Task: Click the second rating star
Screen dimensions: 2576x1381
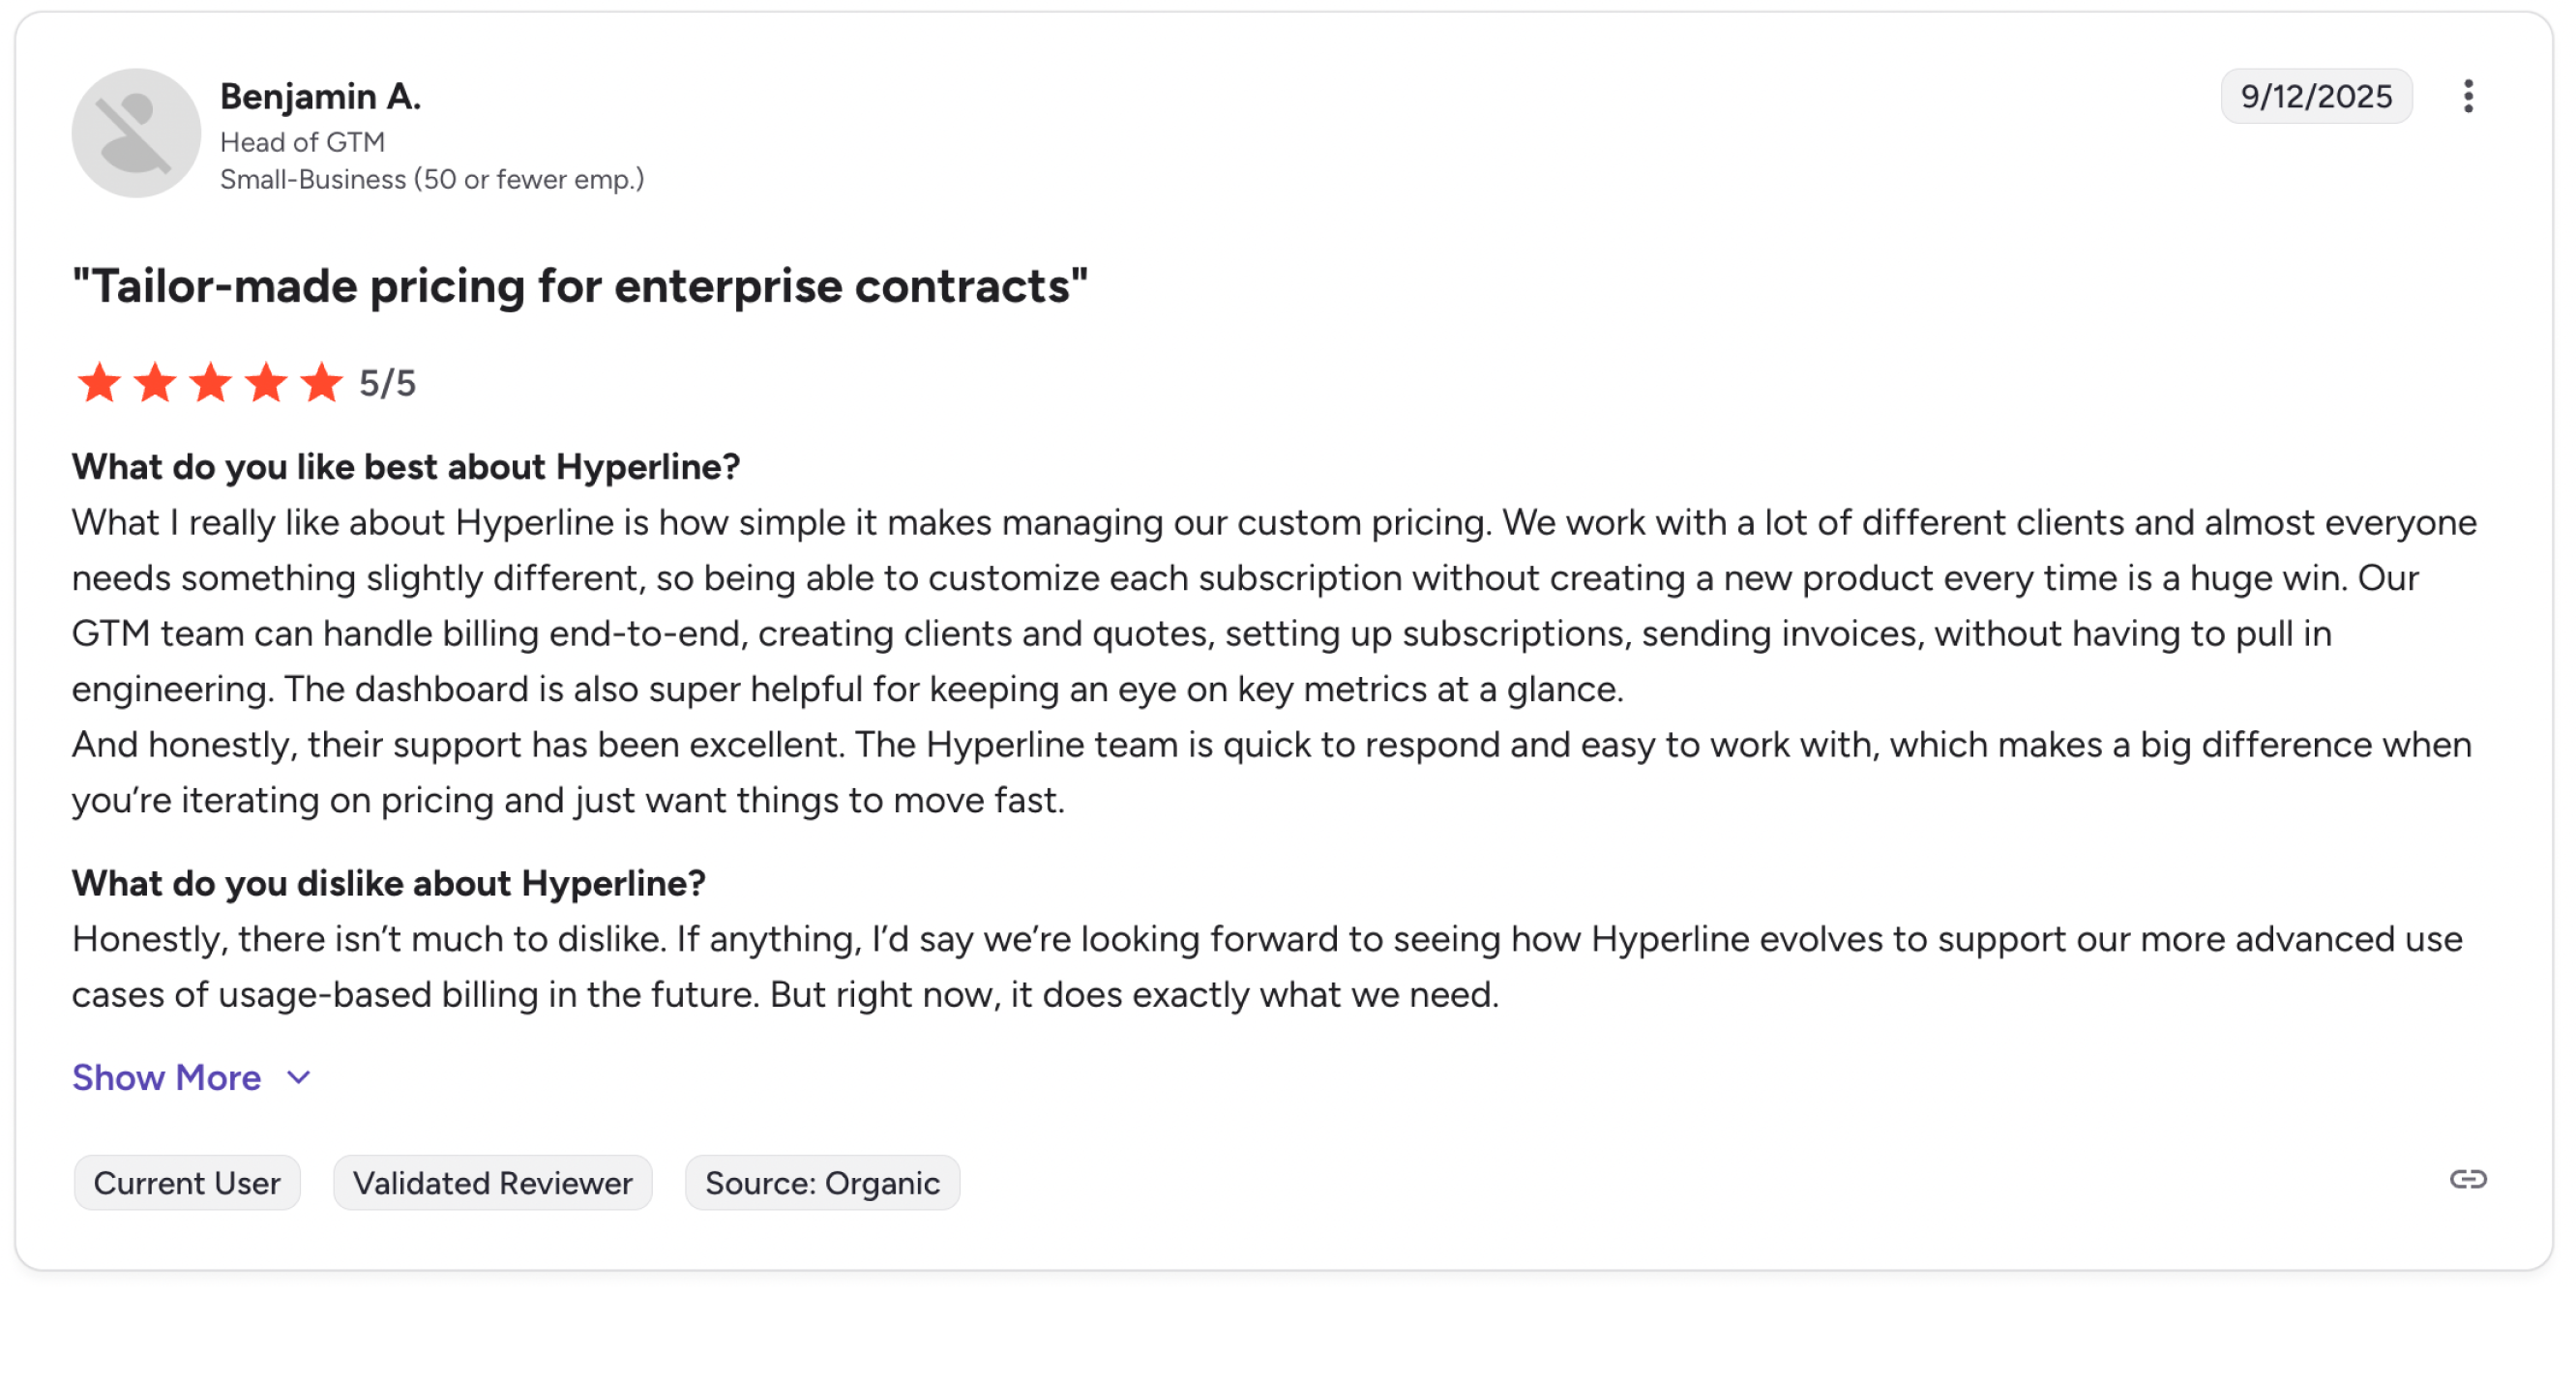Action: (155, 383)
